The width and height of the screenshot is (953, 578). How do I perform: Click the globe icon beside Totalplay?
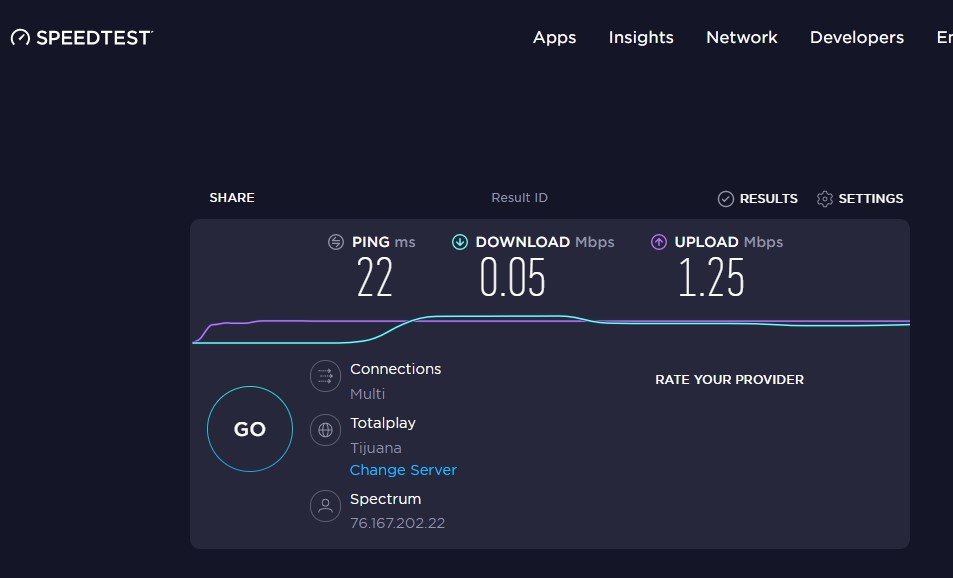tap(325, 431)
